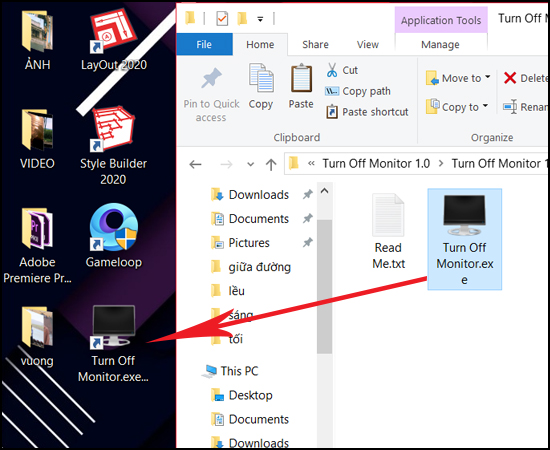Open Documents under This PC
The height and width of the screenshot is (450, 550).
tap(250, 419)
